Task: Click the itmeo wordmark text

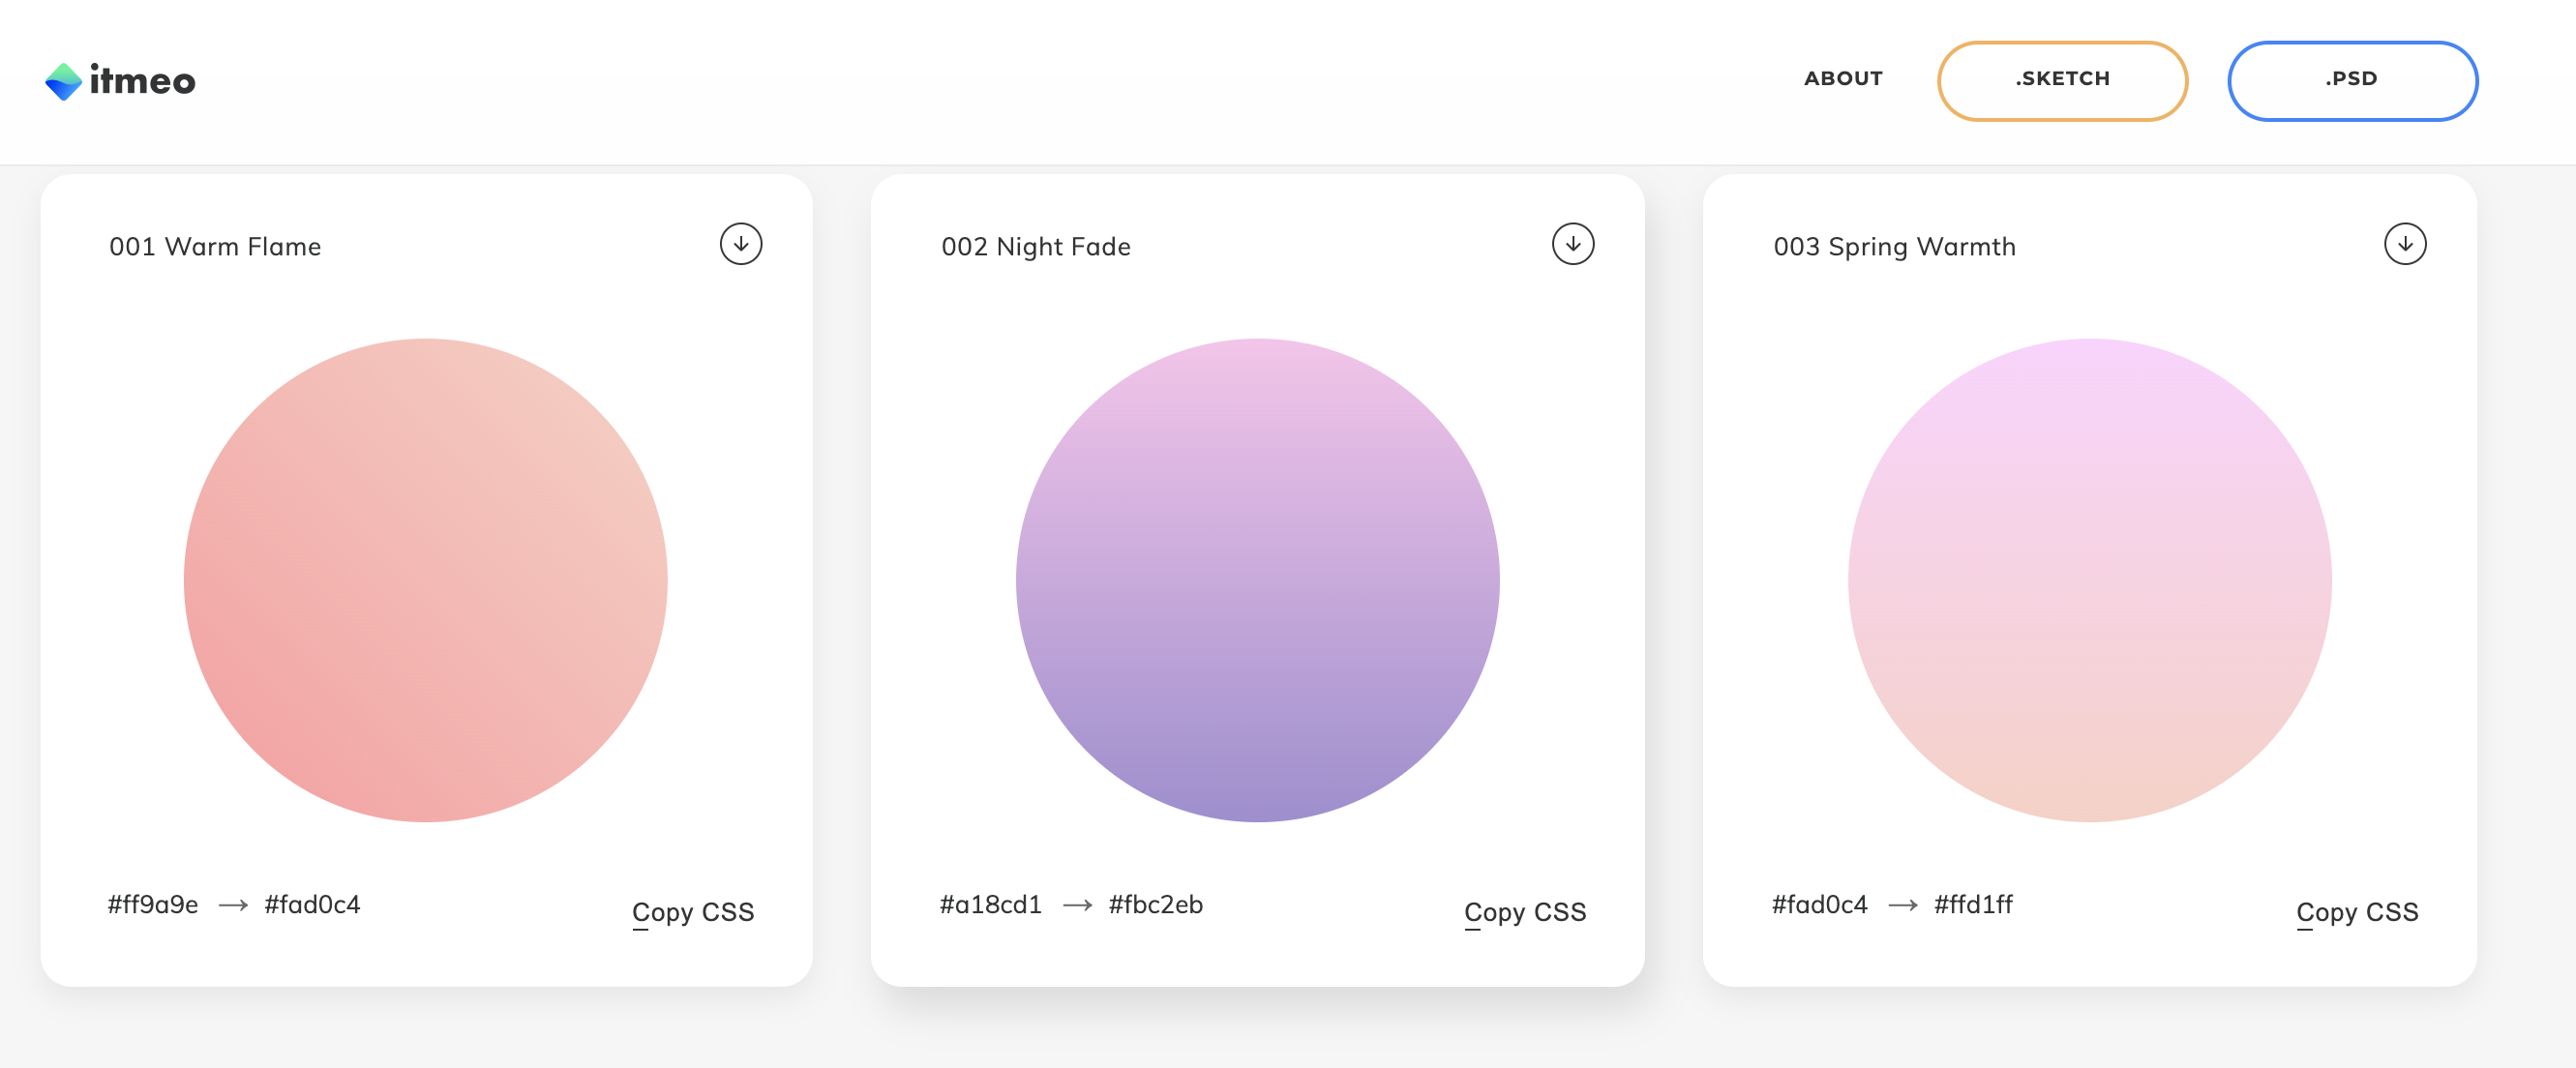Action: pos(142,81)
